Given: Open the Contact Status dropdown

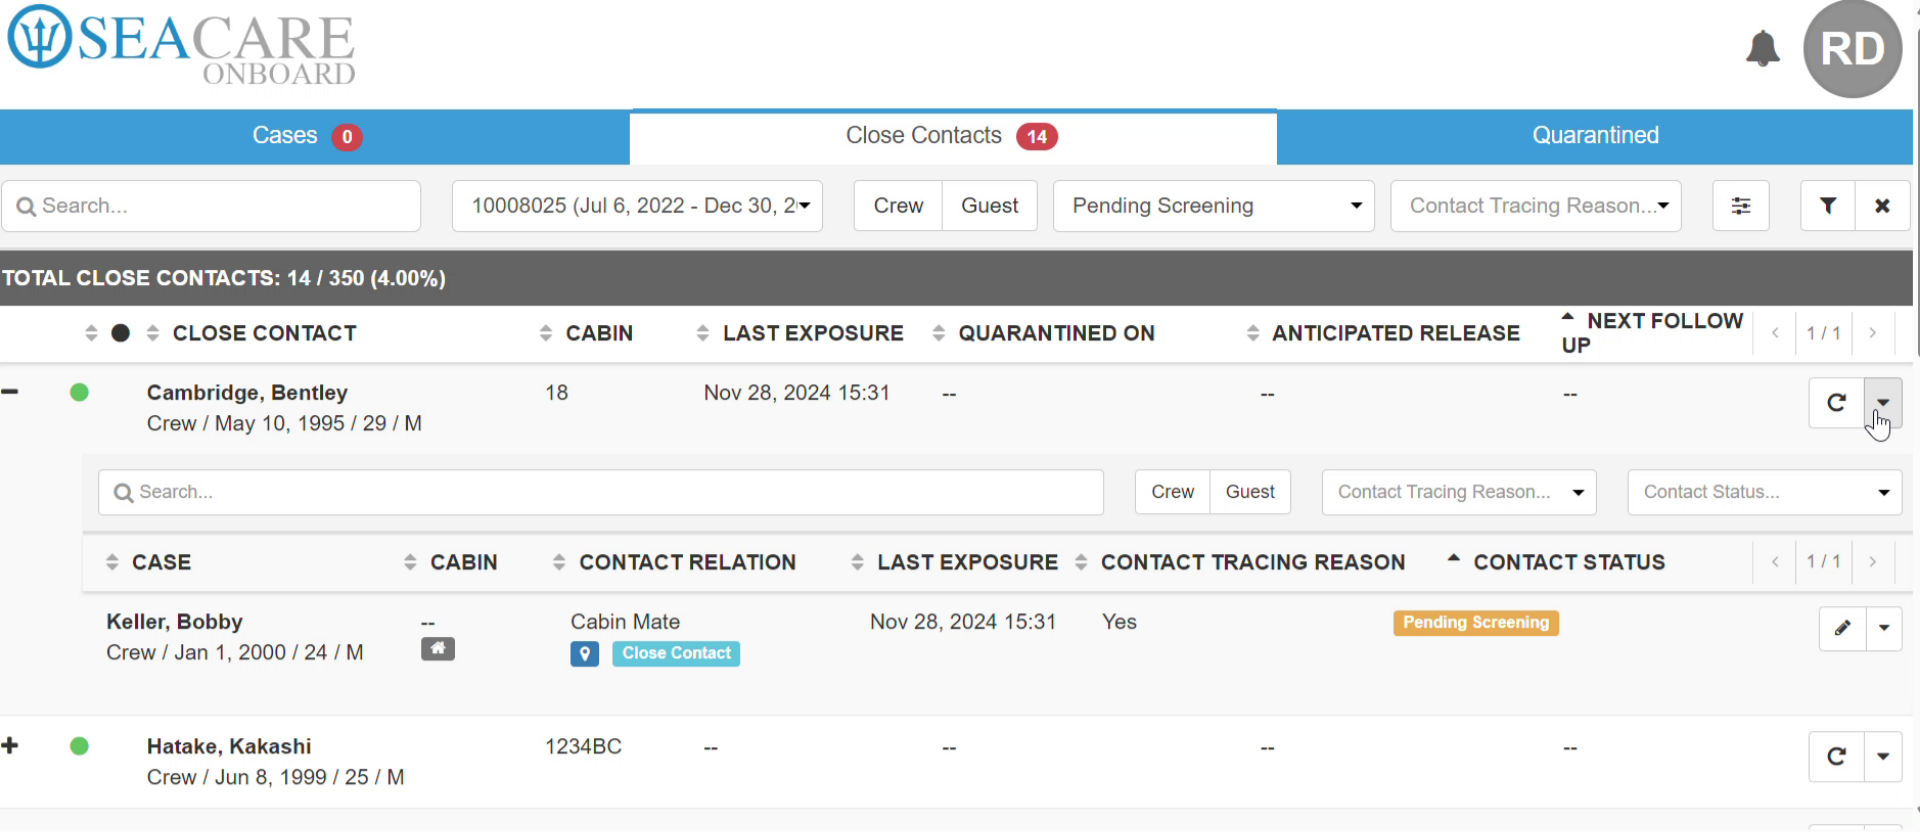Looking at the screenshot, I should click(x=1764, y=492).
